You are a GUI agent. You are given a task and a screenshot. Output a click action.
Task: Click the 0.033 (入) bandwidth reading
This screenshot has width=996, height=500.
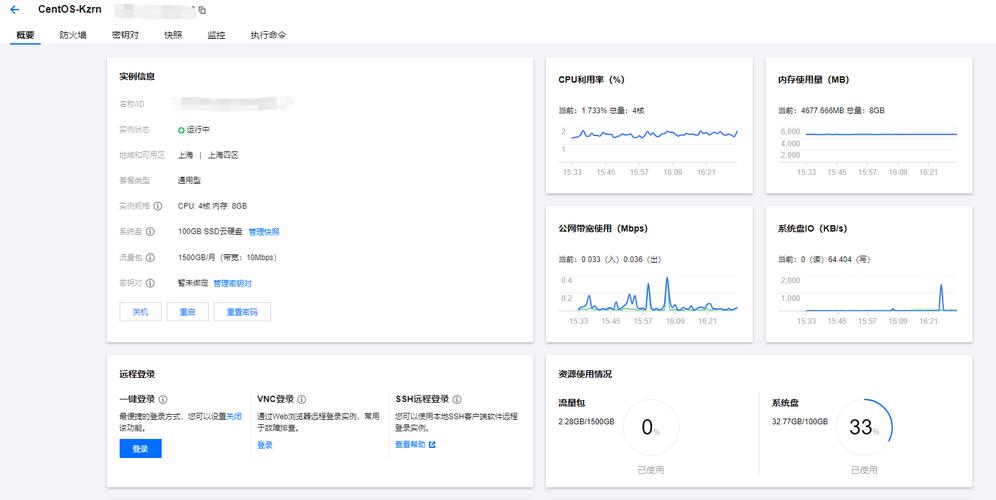(x=602, y=259)
